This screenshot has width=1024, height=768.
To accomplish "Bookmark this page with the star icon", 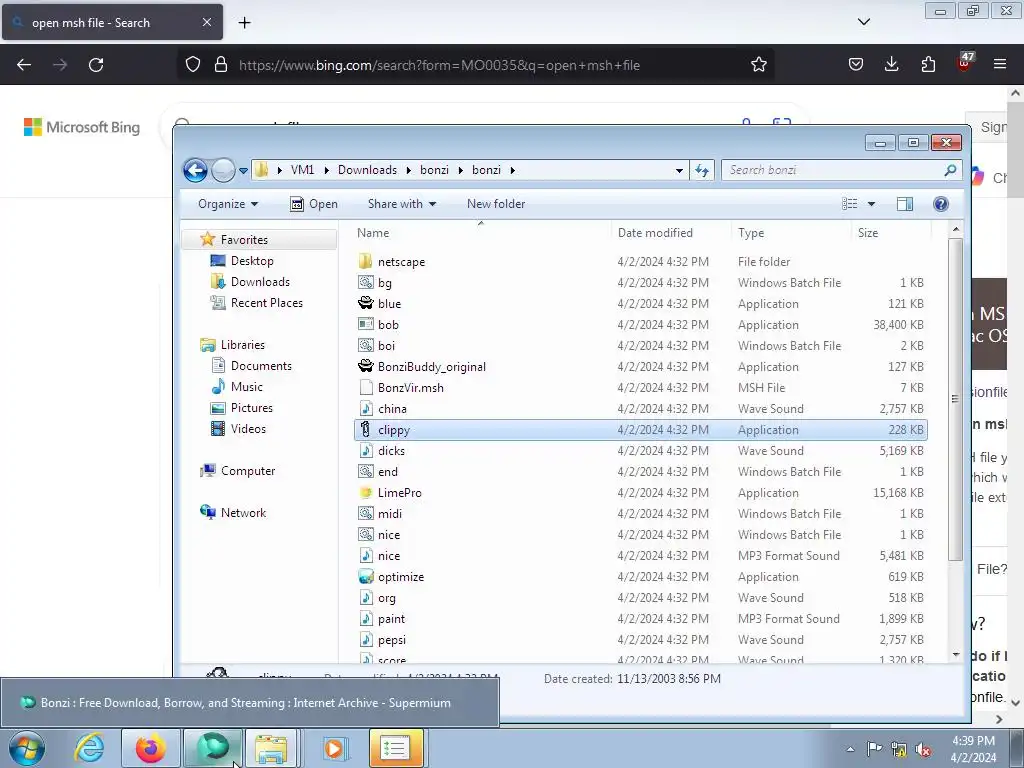I will click(x=758, y=65).
